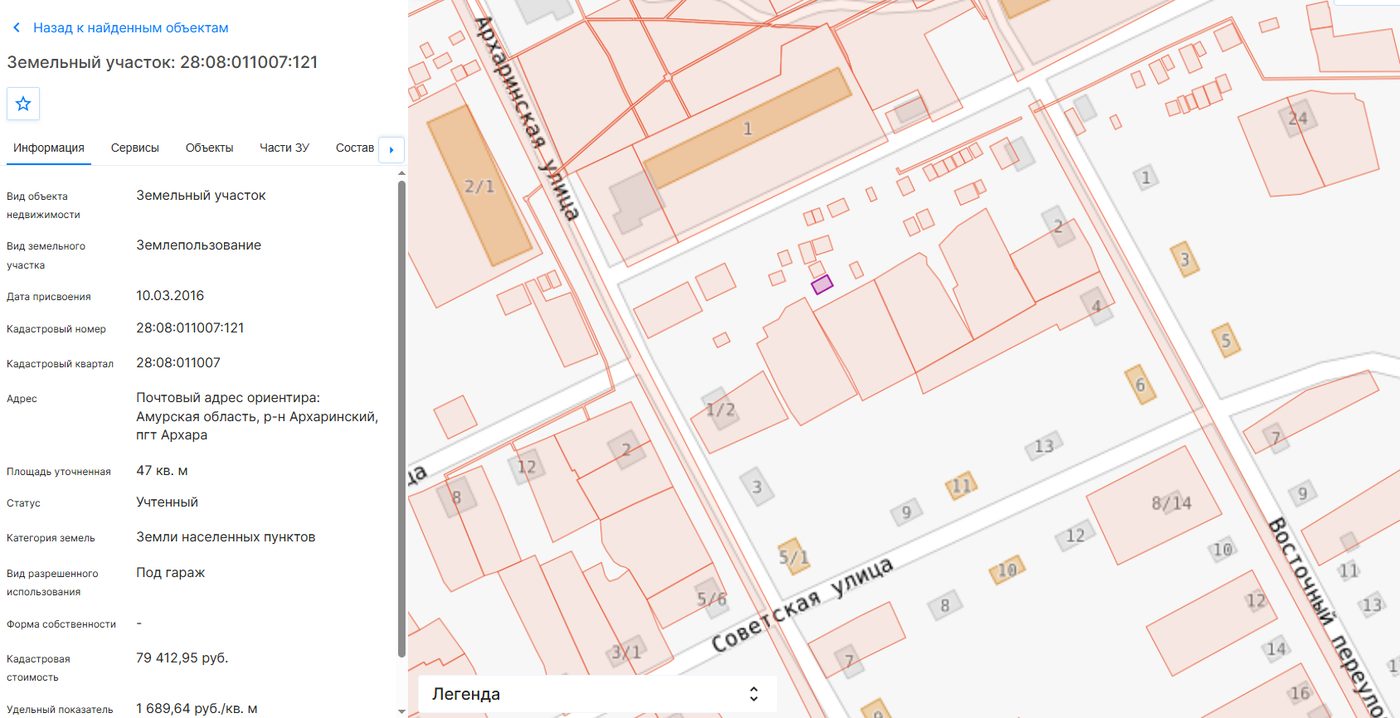Switch to the Сервисы tab
The image size is (1400, 718).
135,148
